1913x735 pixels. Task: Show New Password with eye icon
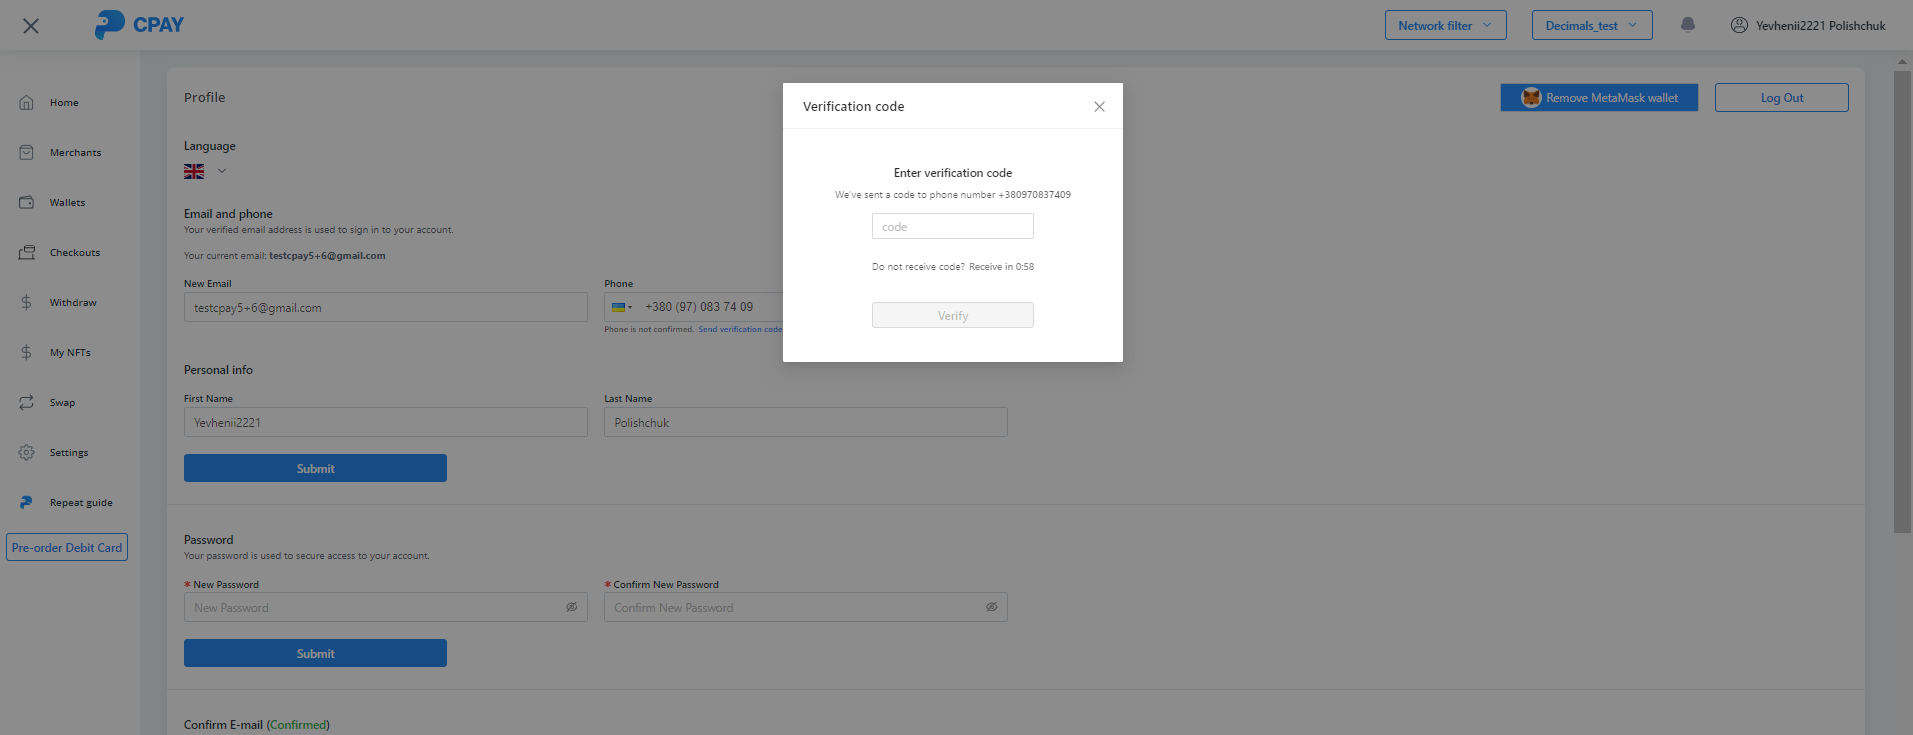click(x=572, y=607)
